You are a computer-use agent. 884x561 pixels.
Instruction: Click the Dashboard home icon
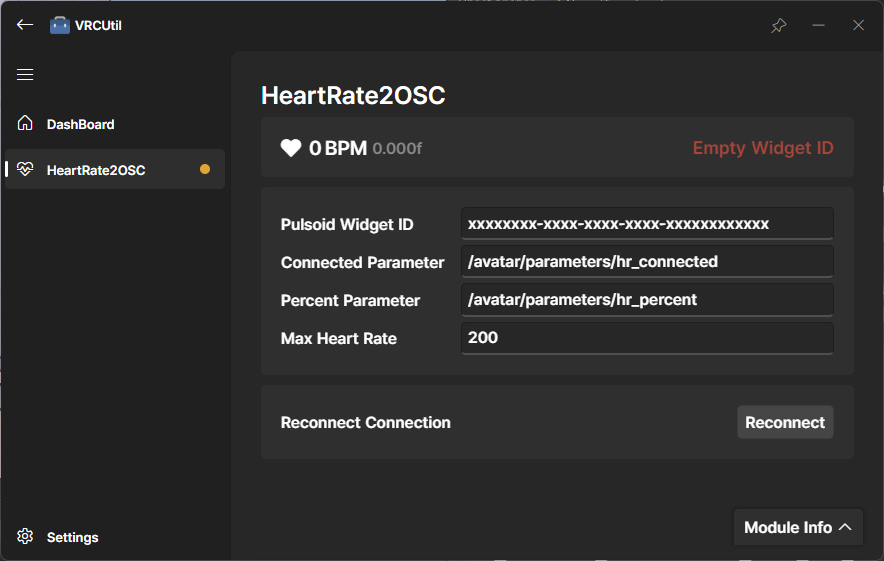[26, 124]
